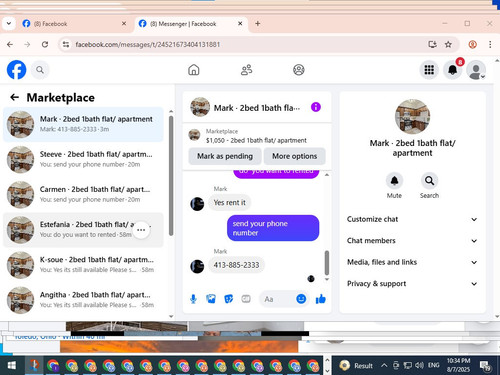Open the Mark conversation in the list
This screenshot has width=500, height=375.
tap(83, 124)
